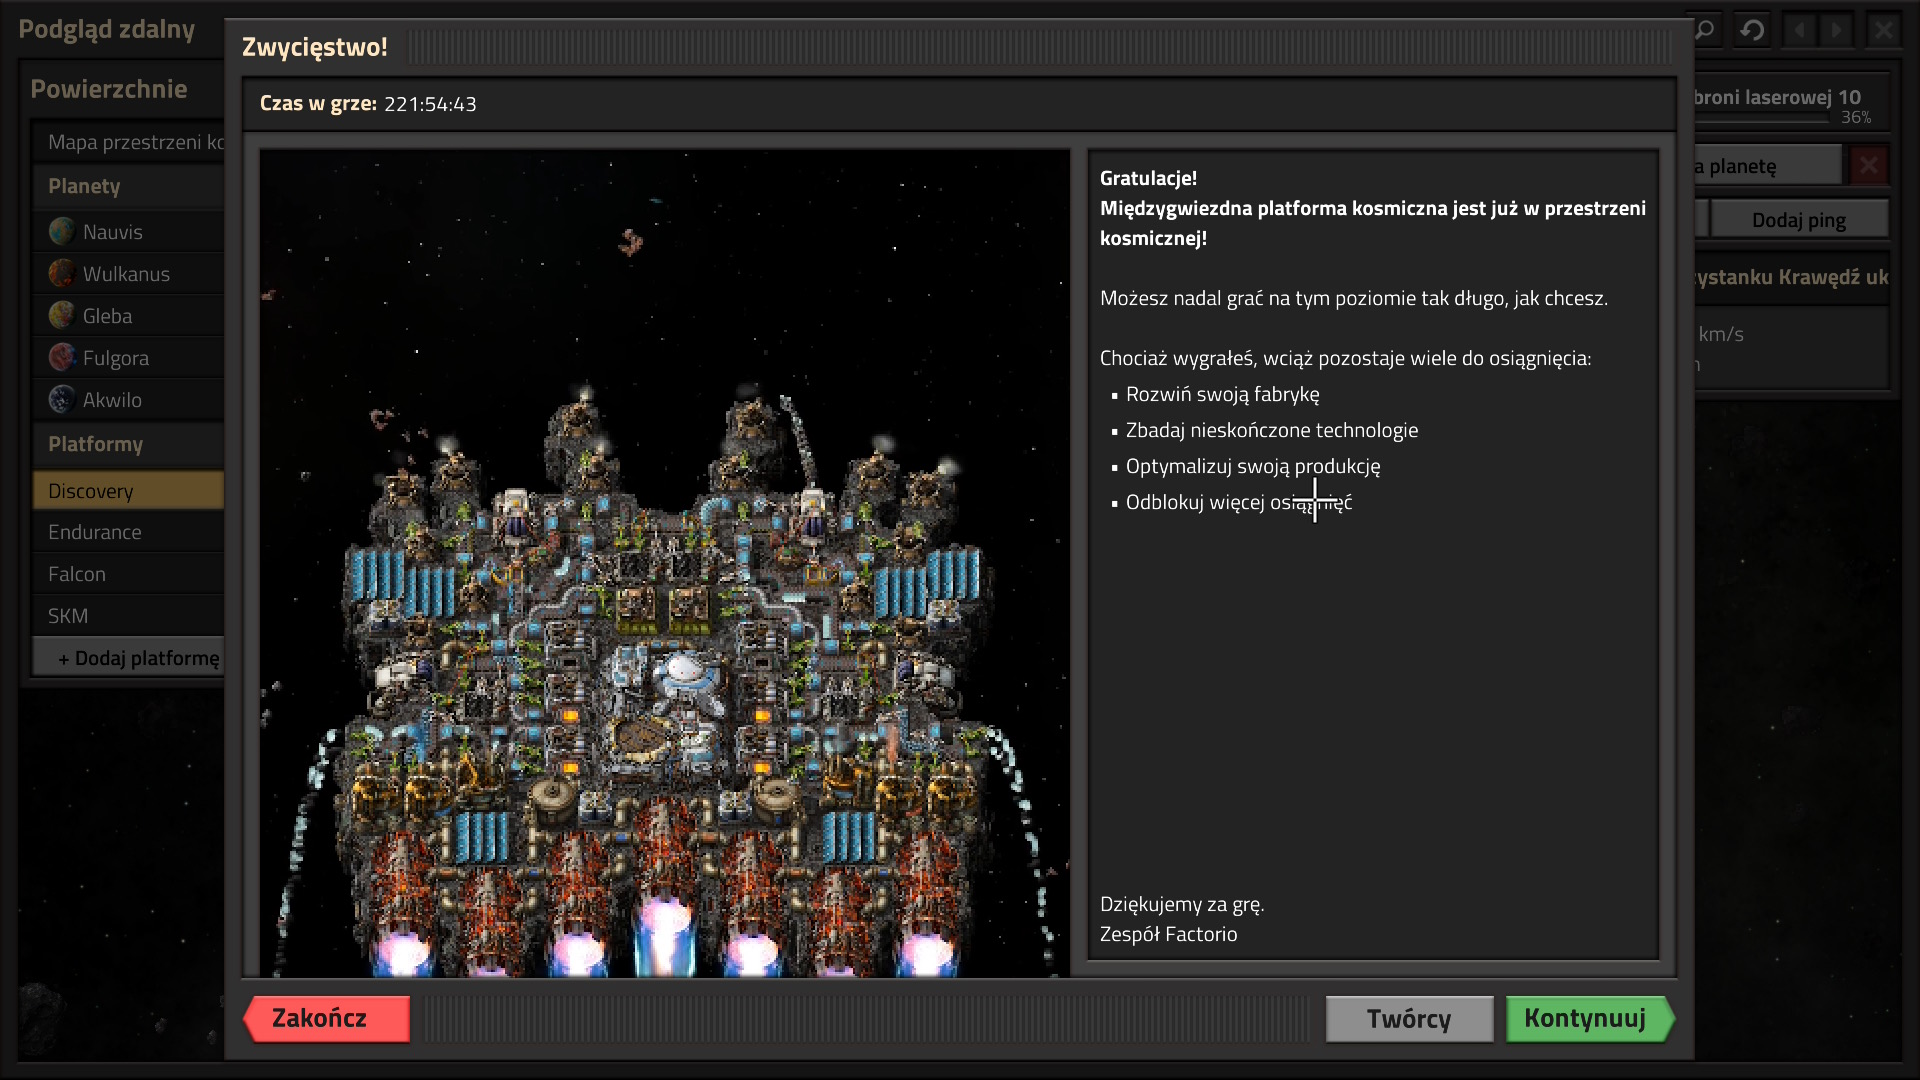Select the Falcon platform

coord(129,574)
